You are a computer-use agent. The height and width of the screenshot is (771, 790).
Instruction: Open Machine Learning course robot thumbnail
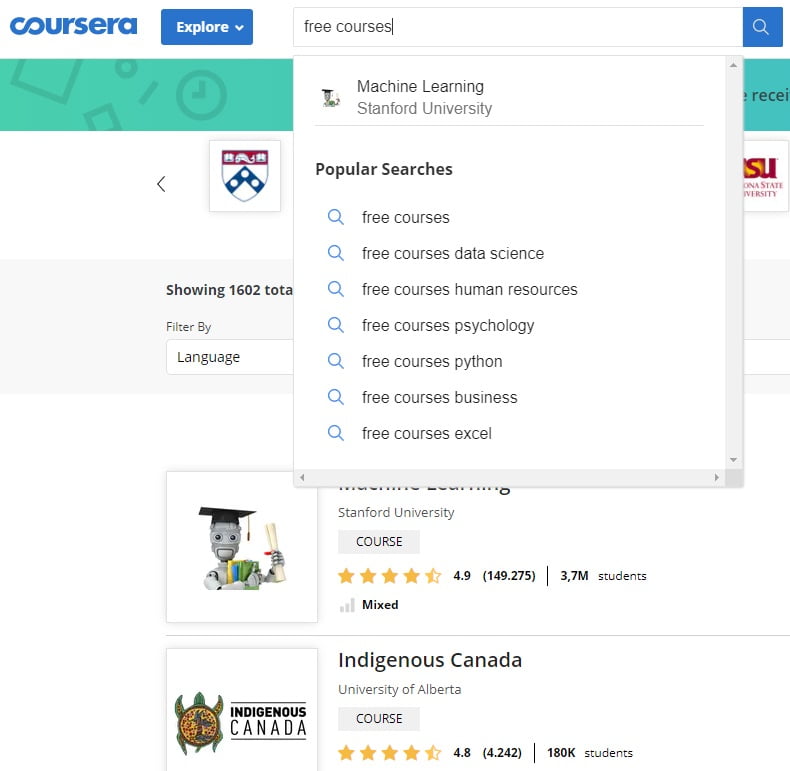pos(242,547)
